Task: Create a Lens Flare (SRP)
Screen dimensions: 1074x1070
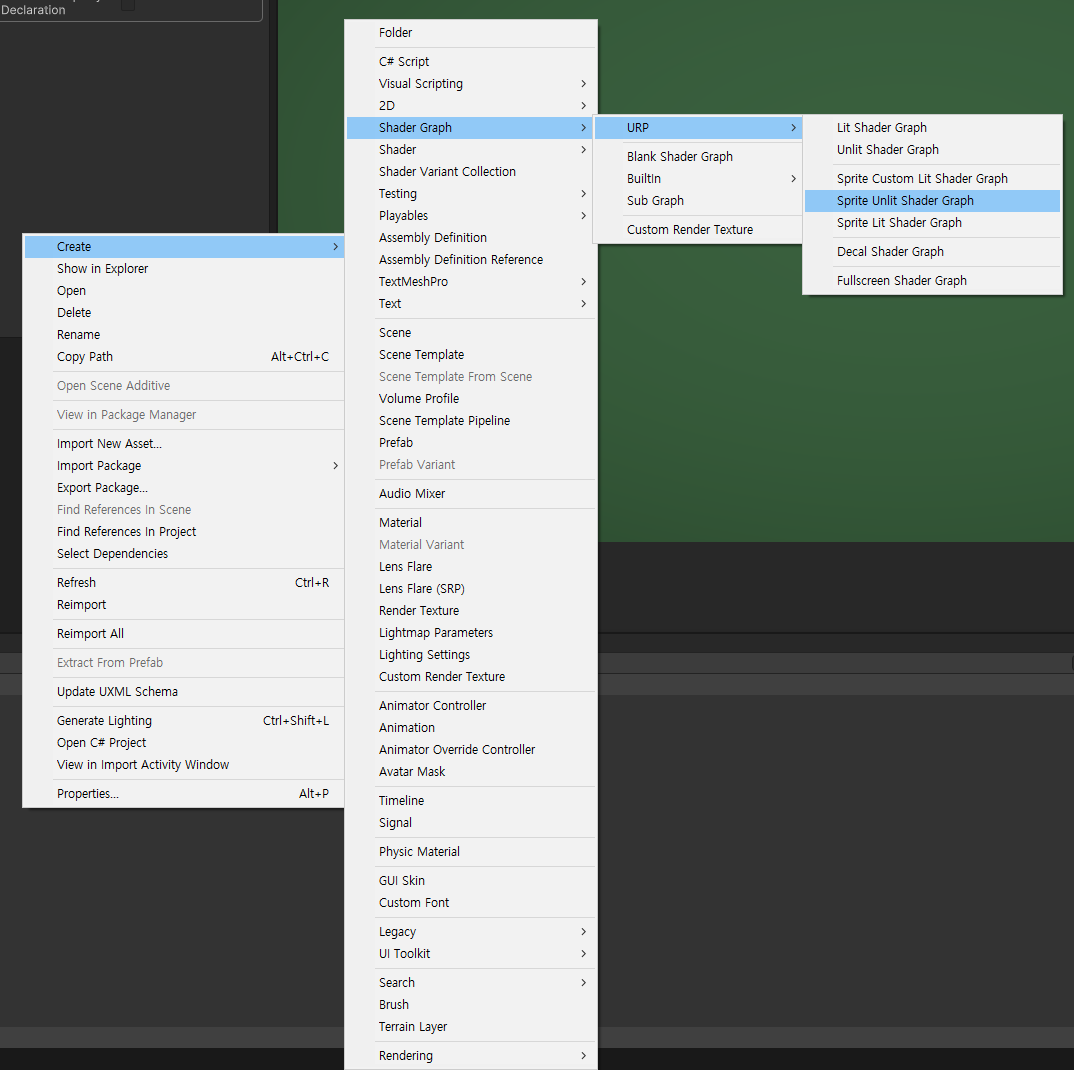Action: (471, 588)
